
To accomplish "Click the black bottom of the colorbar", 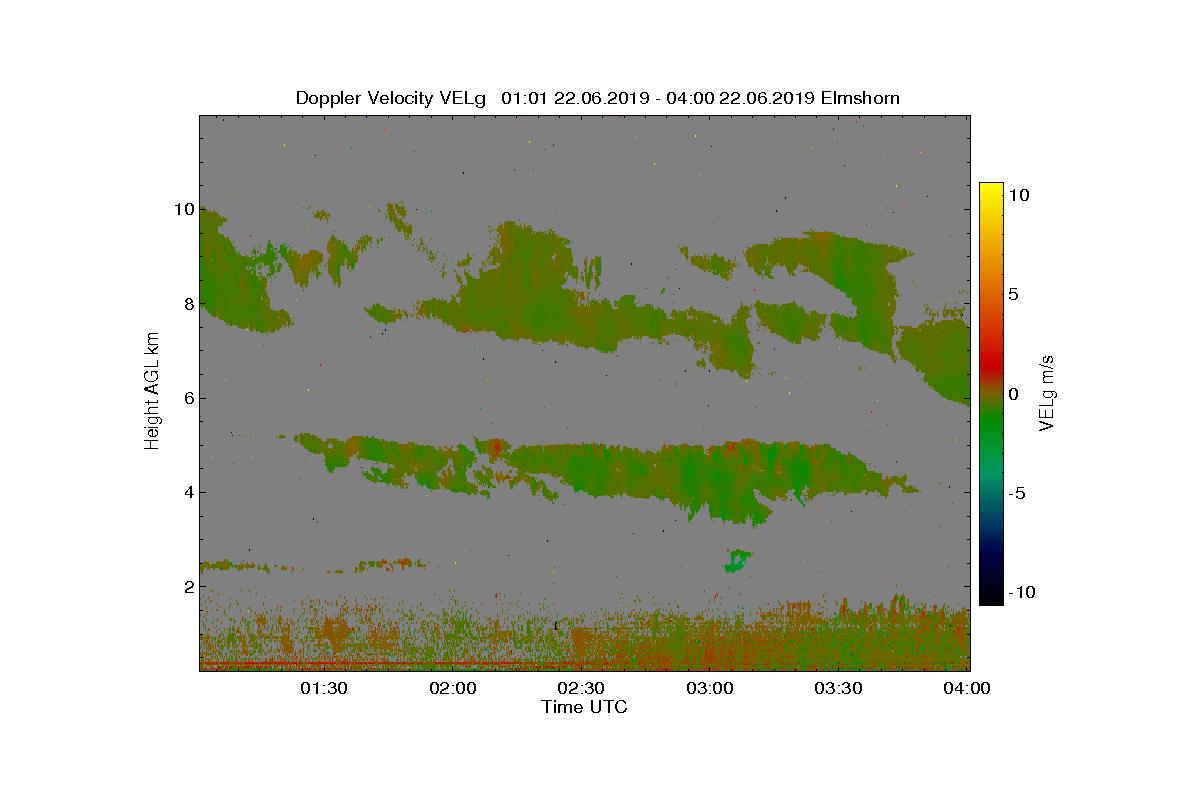I will click(991, 598).
